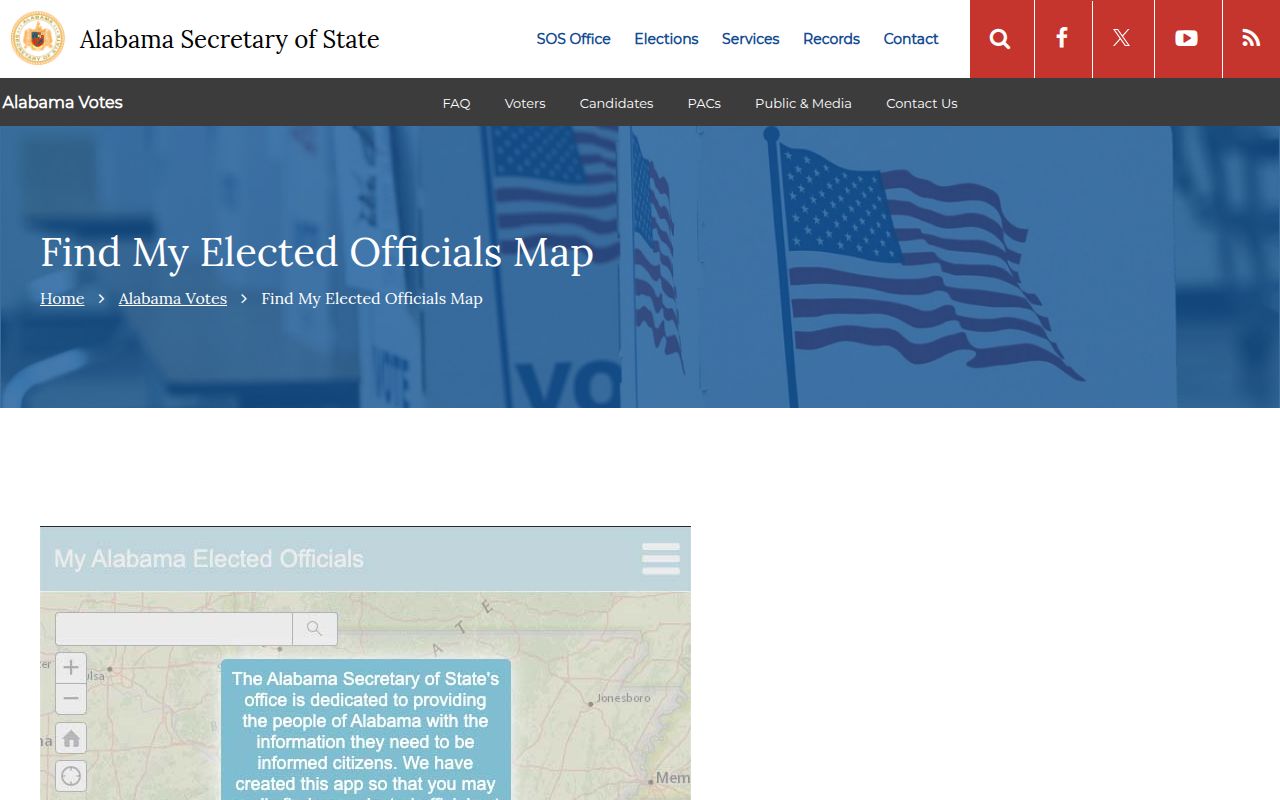Open the YouTube social icon
Screen dimensions: 1280x800
pyautogui.click(x=1187, y=39)
